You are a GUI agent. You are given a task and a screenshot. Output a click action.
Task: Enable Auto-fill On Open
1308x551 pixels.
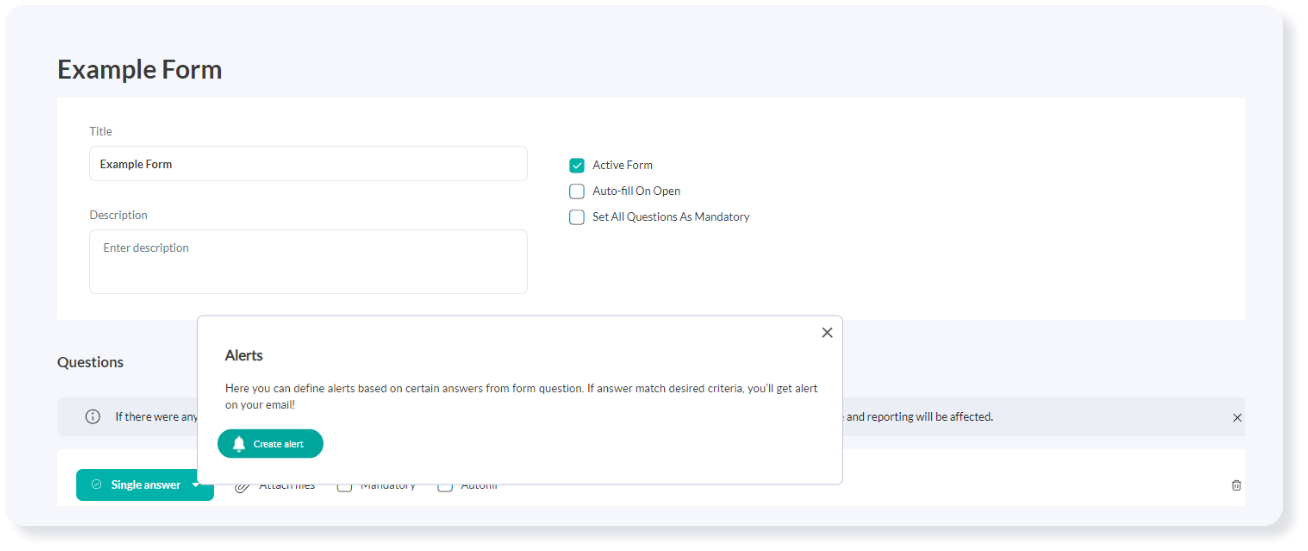tap(577, 192)
